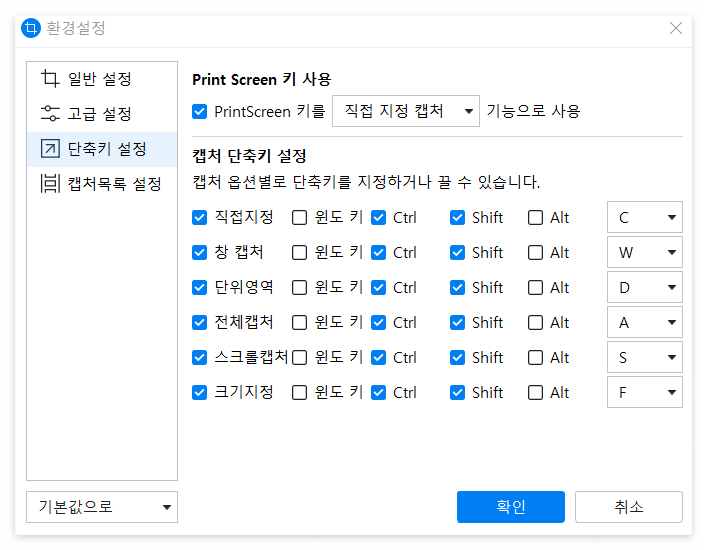Open the key dropdown showing F
Screen dimensions: 707x550
(645, 392)
